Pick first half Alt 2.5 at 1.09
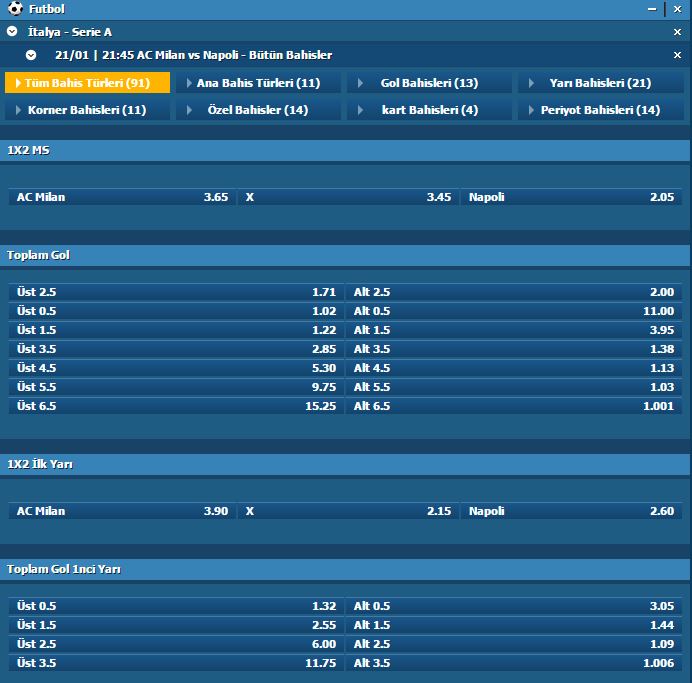Viewport: 692px width, 683px height. (x=514, y=644)
